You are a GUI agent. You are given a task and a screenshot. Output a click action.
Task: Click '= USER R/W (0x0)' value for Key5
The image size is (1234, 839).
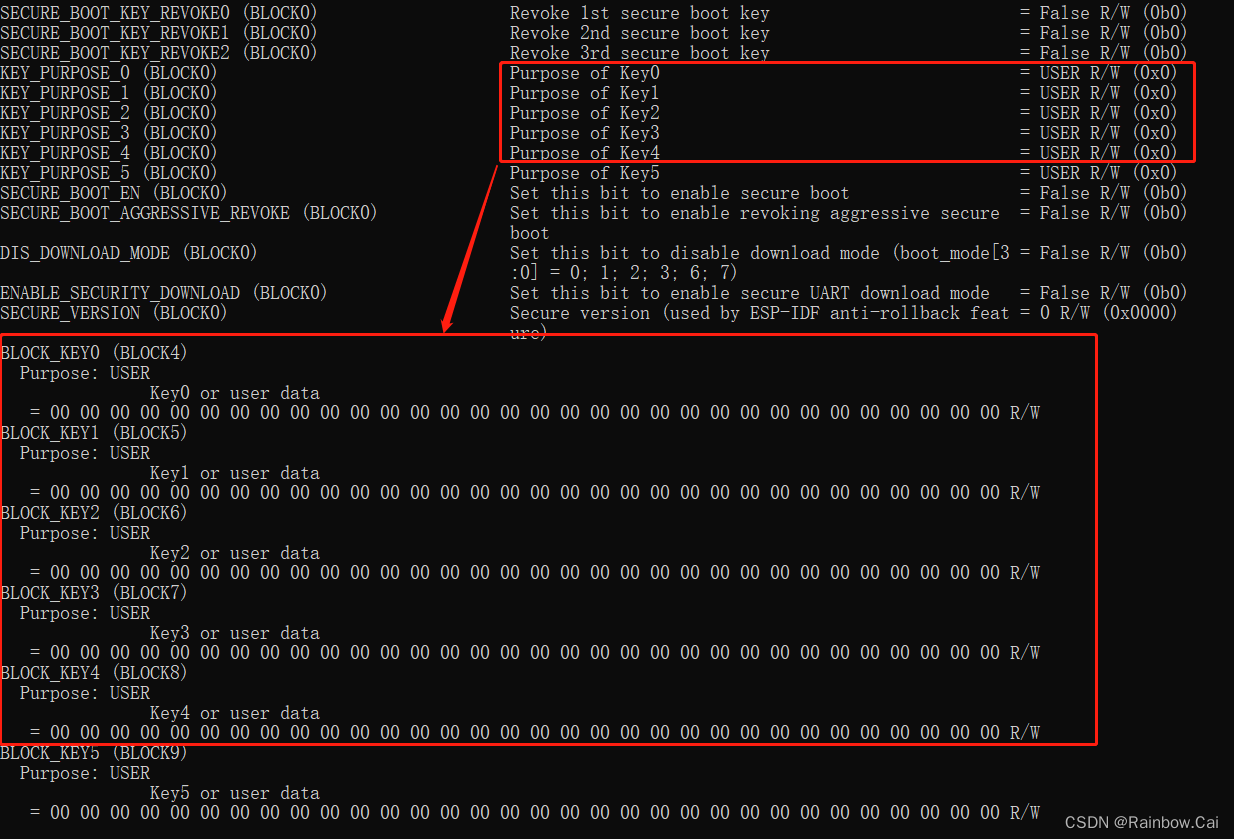click(x=1099, y=173)
